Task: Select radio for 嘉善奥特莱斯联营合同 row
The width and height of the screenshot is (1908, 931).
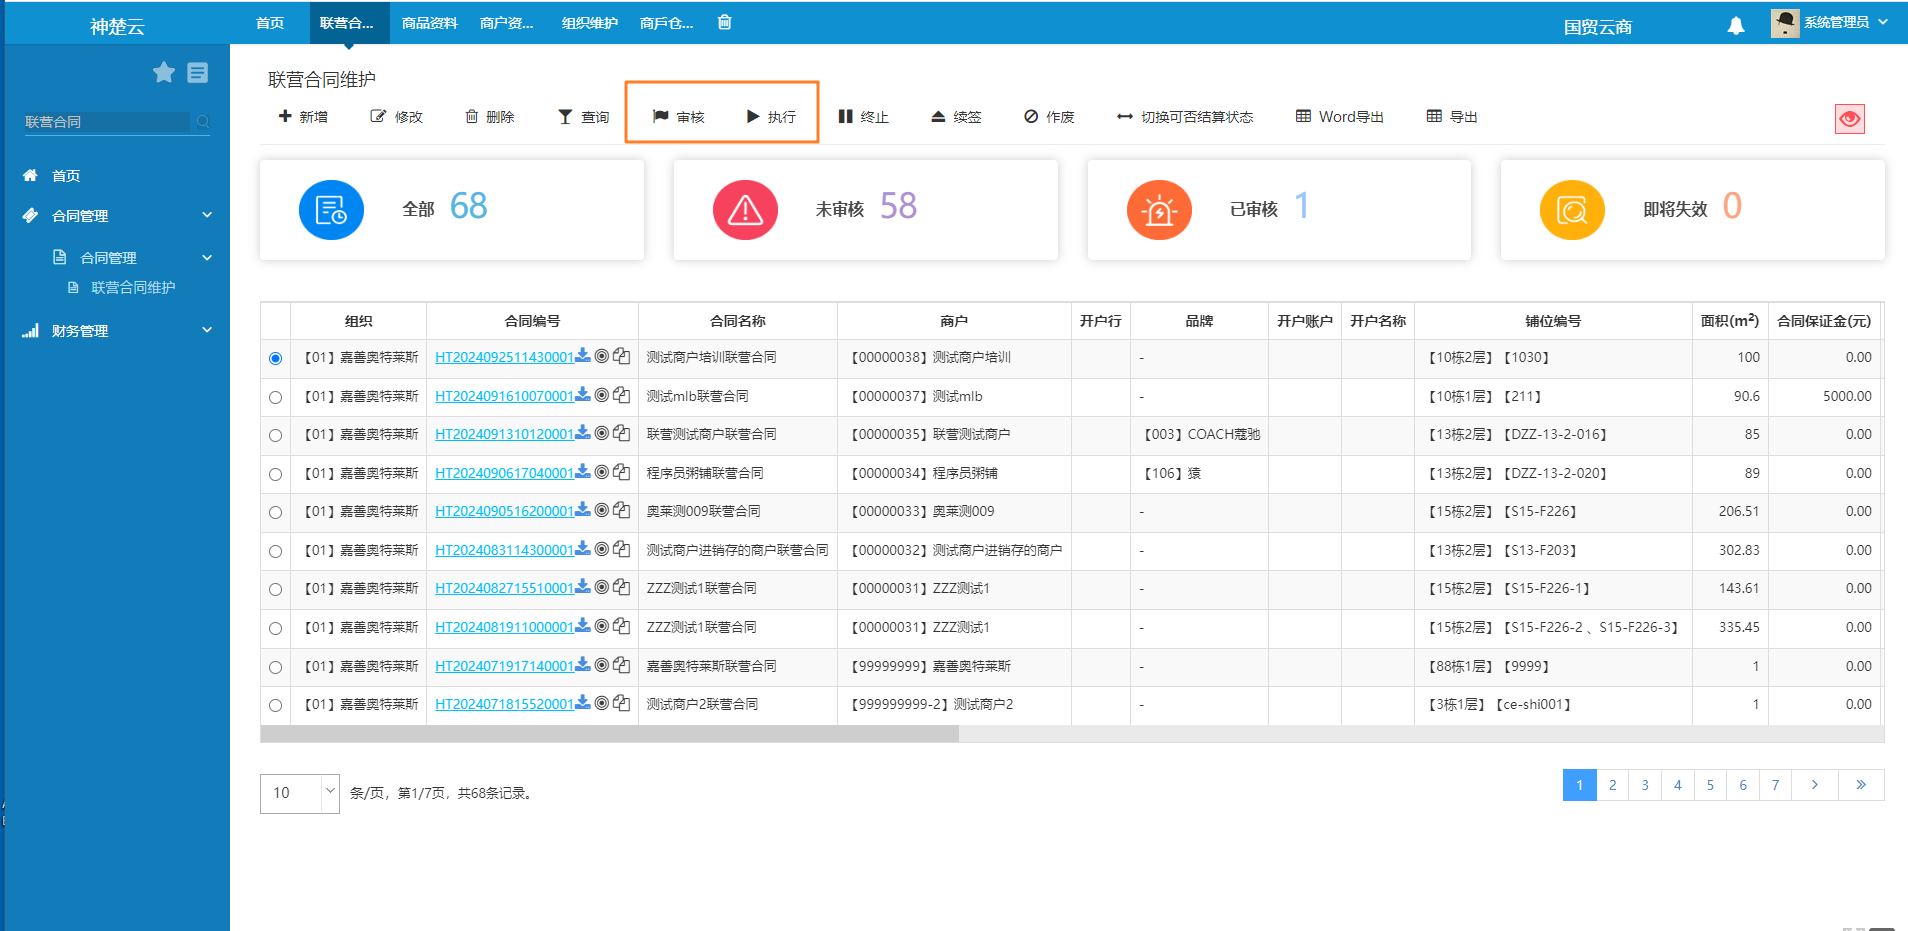Action: pyautogui.click(x=276, y=667)
